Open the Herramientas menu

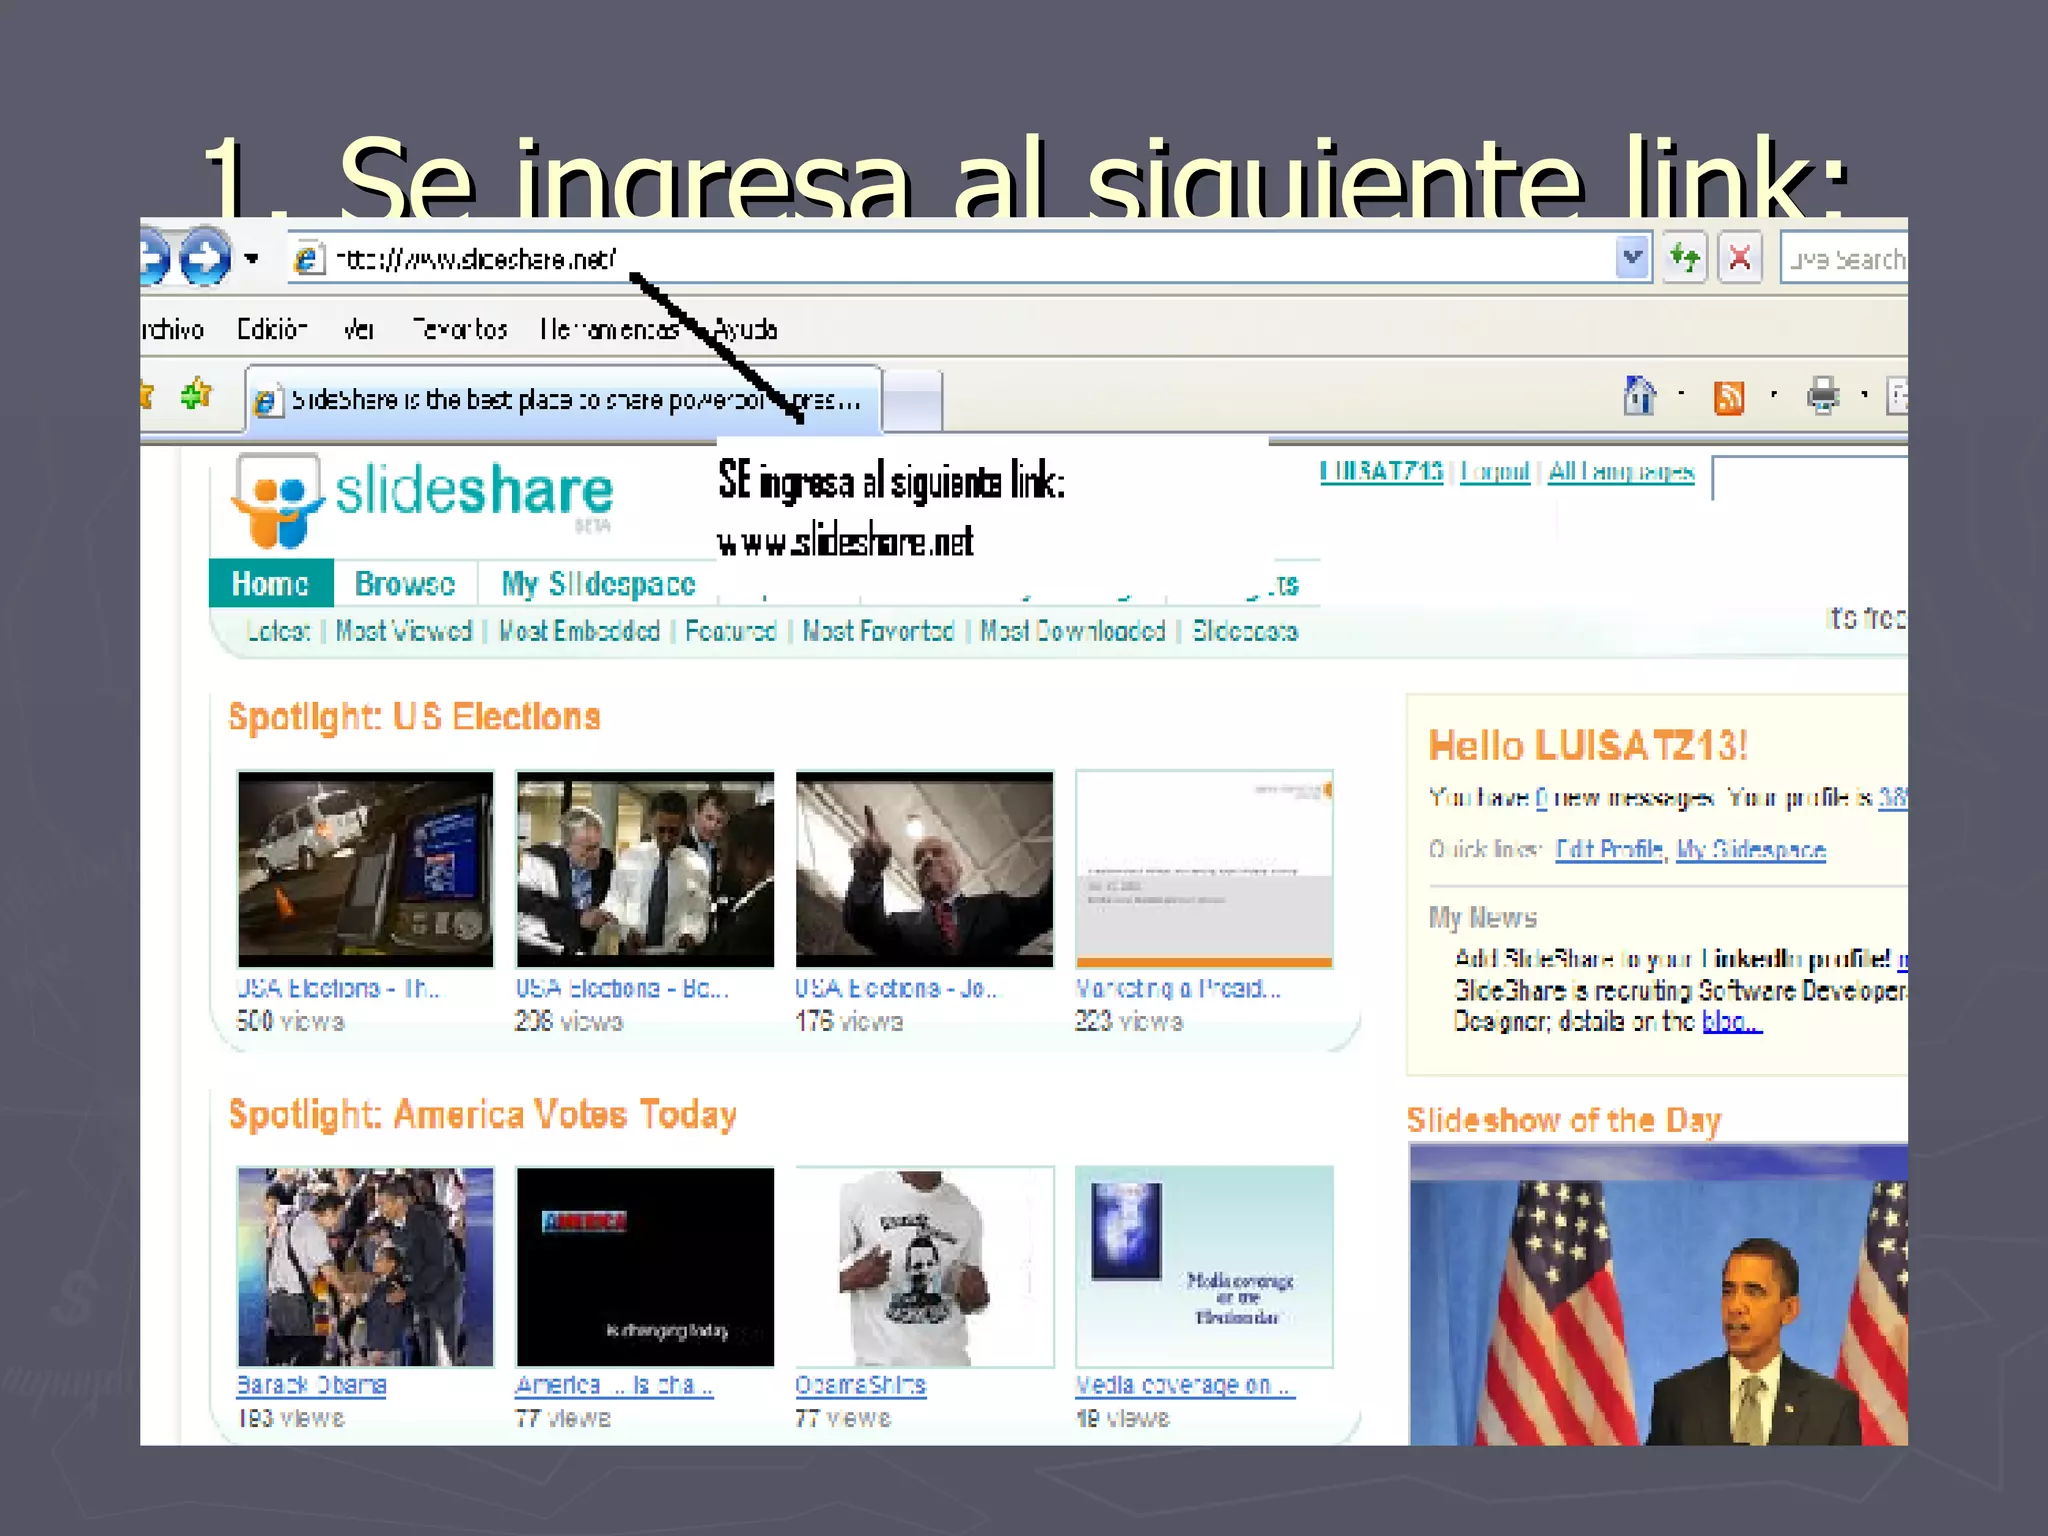(x=610, y=329)
